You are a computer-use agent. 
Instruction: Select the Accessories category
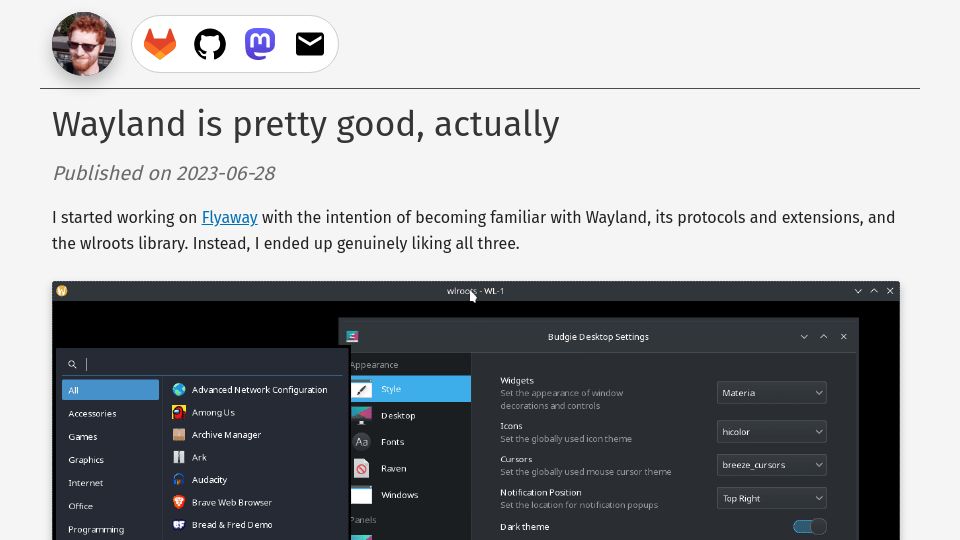coord(92,413)
